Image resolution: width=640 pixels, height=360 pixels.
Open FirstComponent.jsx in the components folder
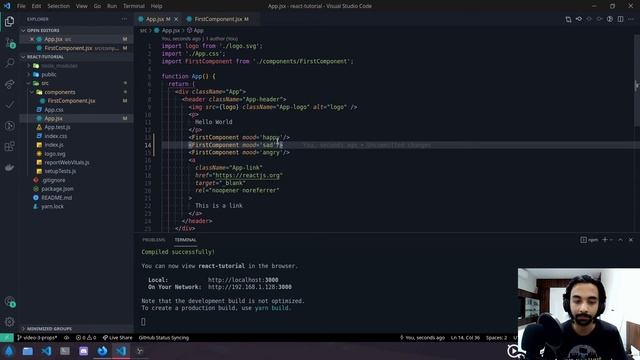[71, 101]
